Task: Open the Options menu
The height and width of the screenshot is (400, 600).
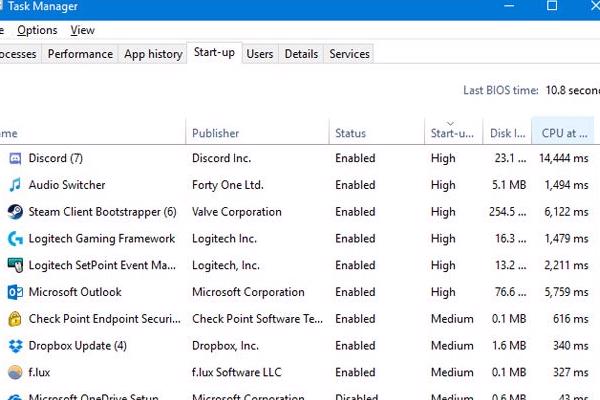Action: pyautogui.click(x=37, y=30)
